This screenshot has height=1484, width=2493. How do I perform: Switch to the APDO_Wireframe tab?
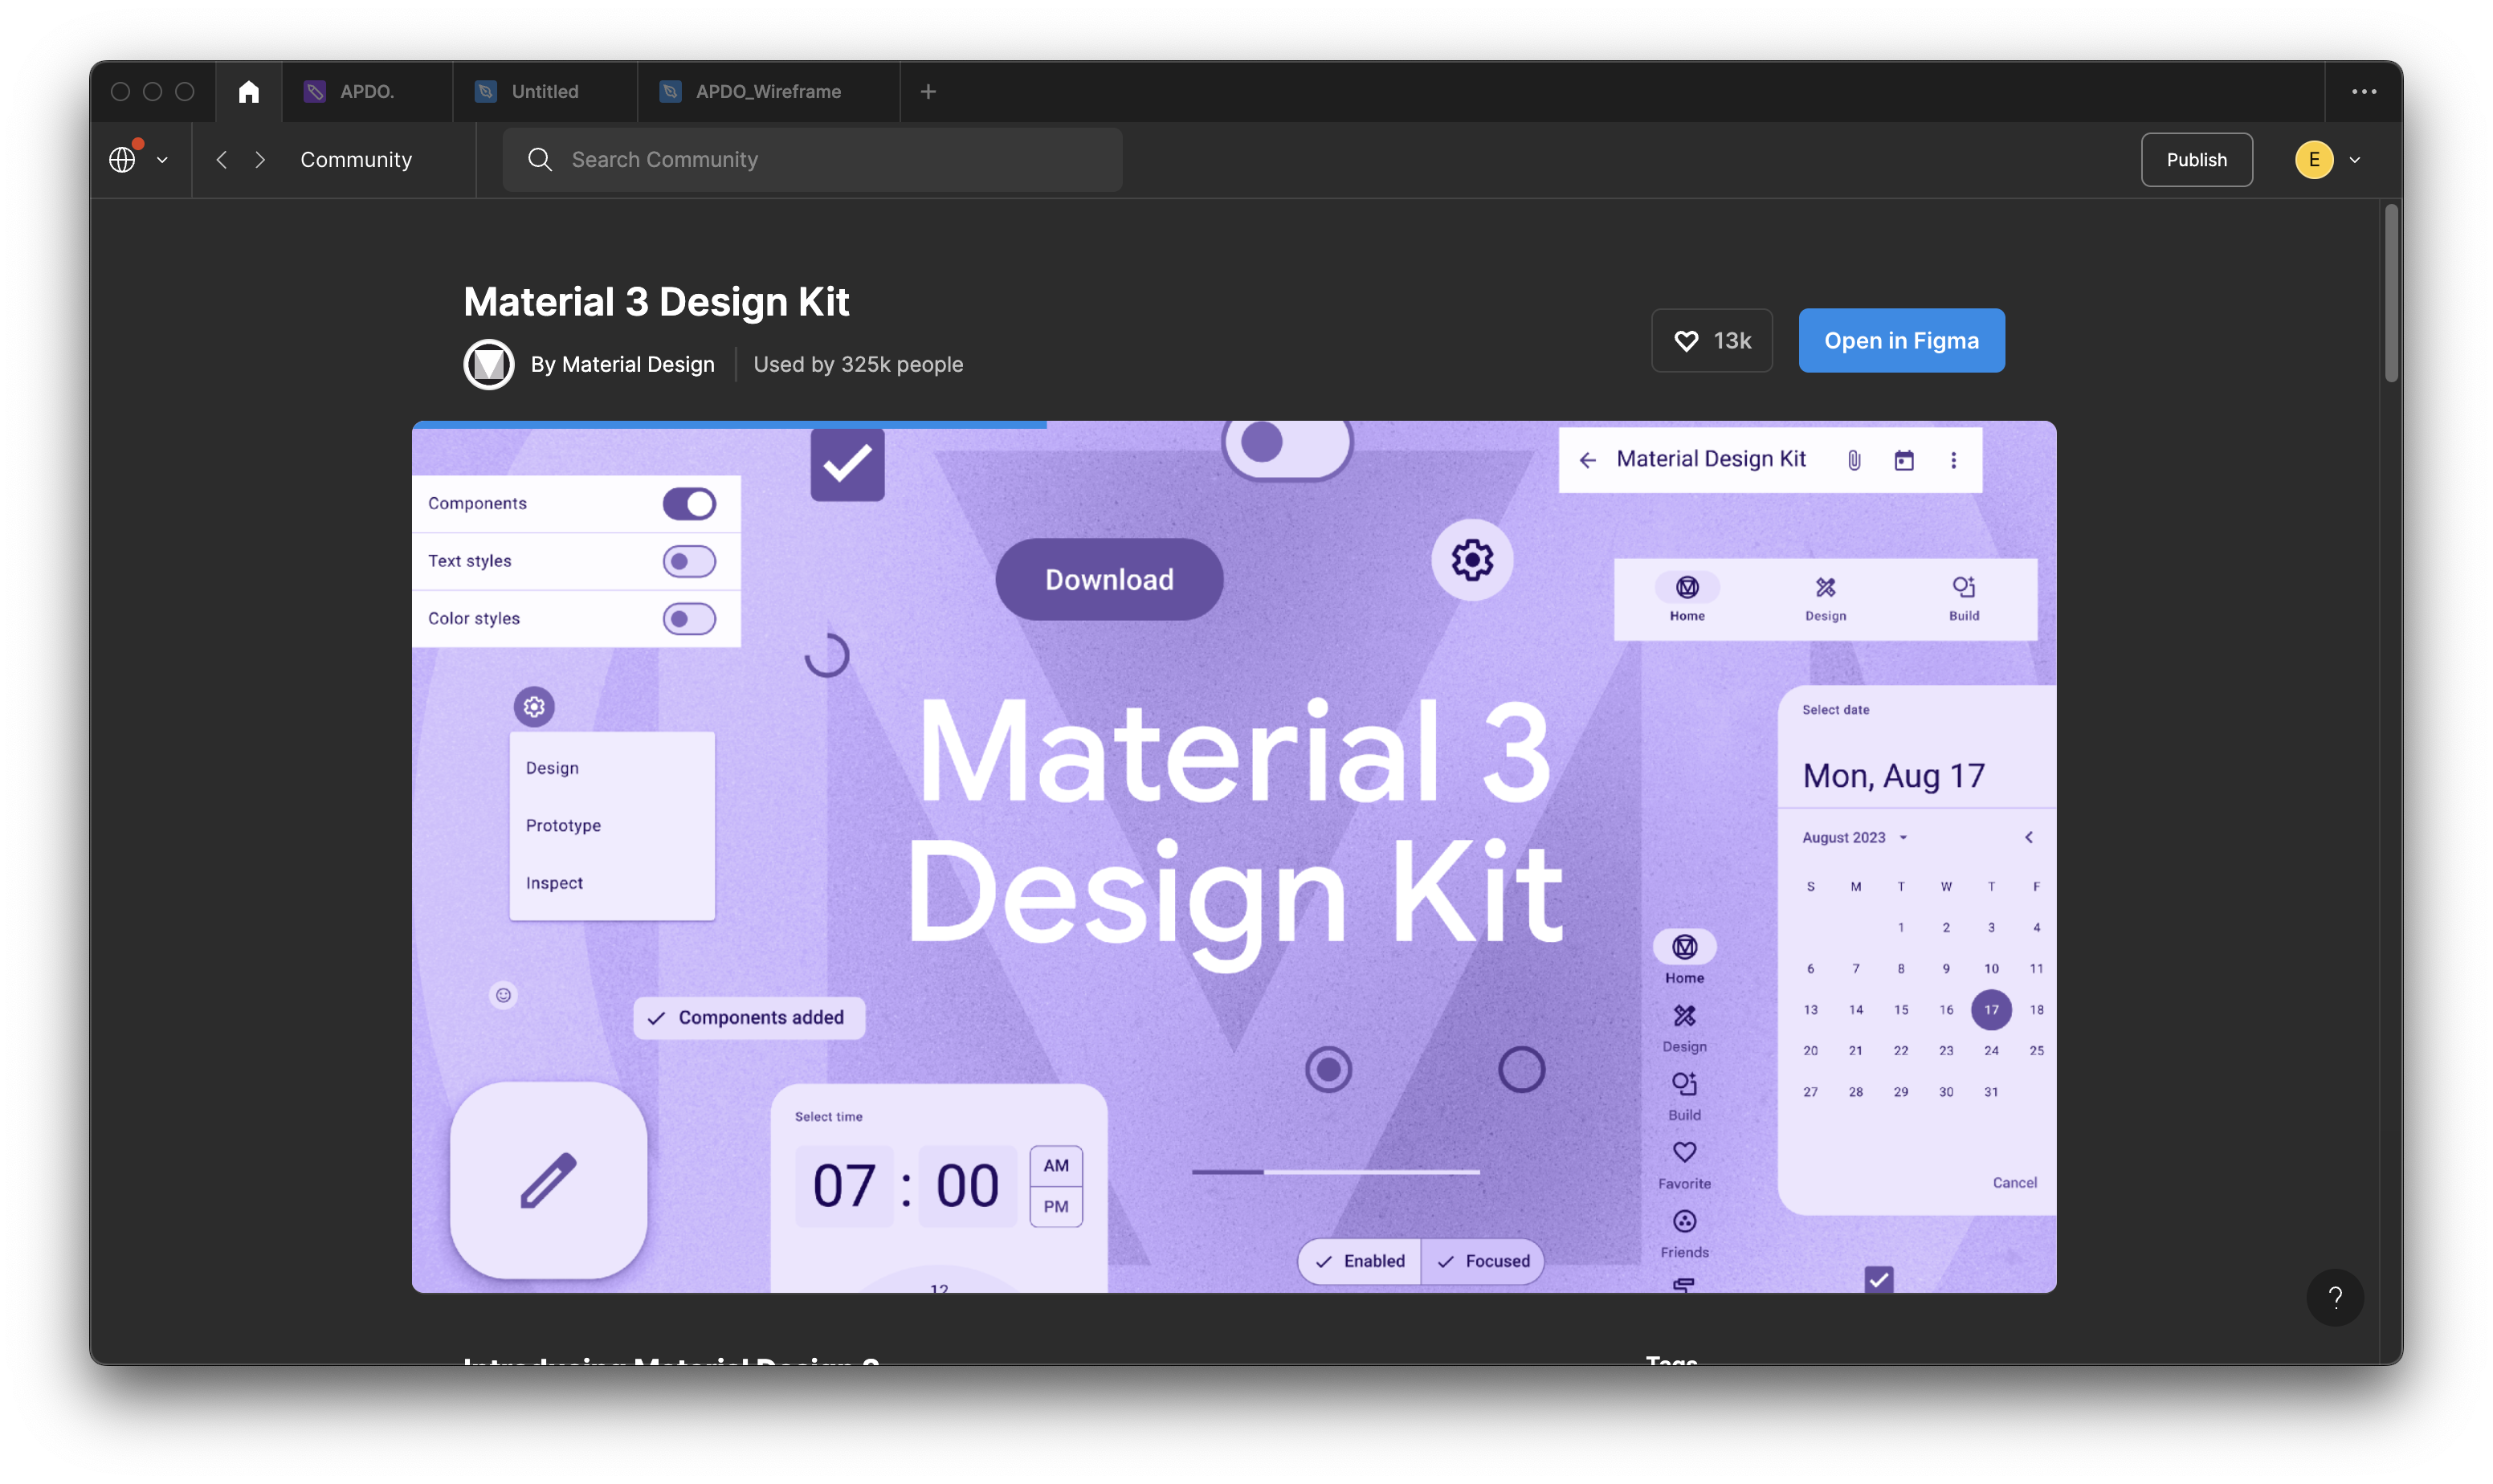(x=767, y=92)
